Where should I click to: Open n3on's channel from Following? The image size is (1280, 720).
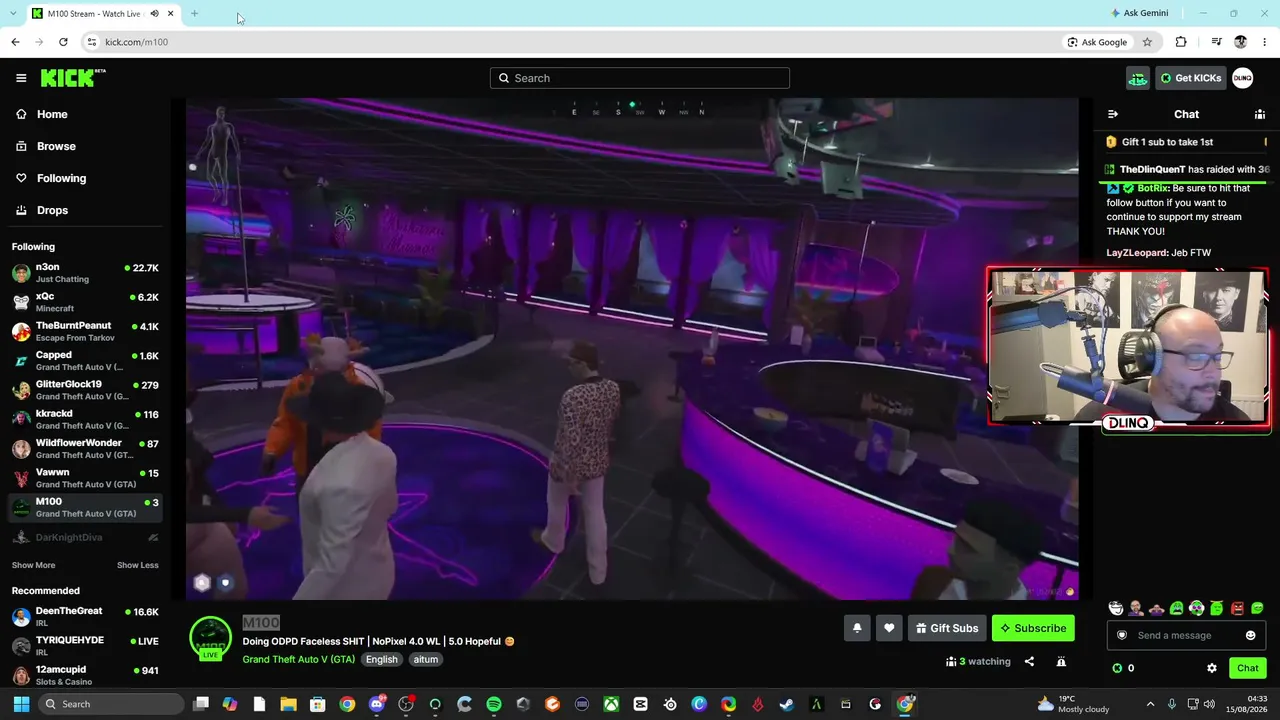85,273
